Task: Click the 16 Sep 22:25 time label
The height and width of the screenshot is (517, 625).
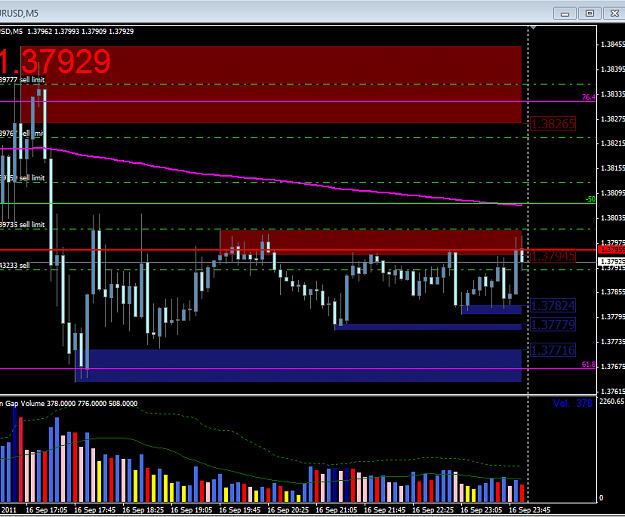Action: coord(433,510)
